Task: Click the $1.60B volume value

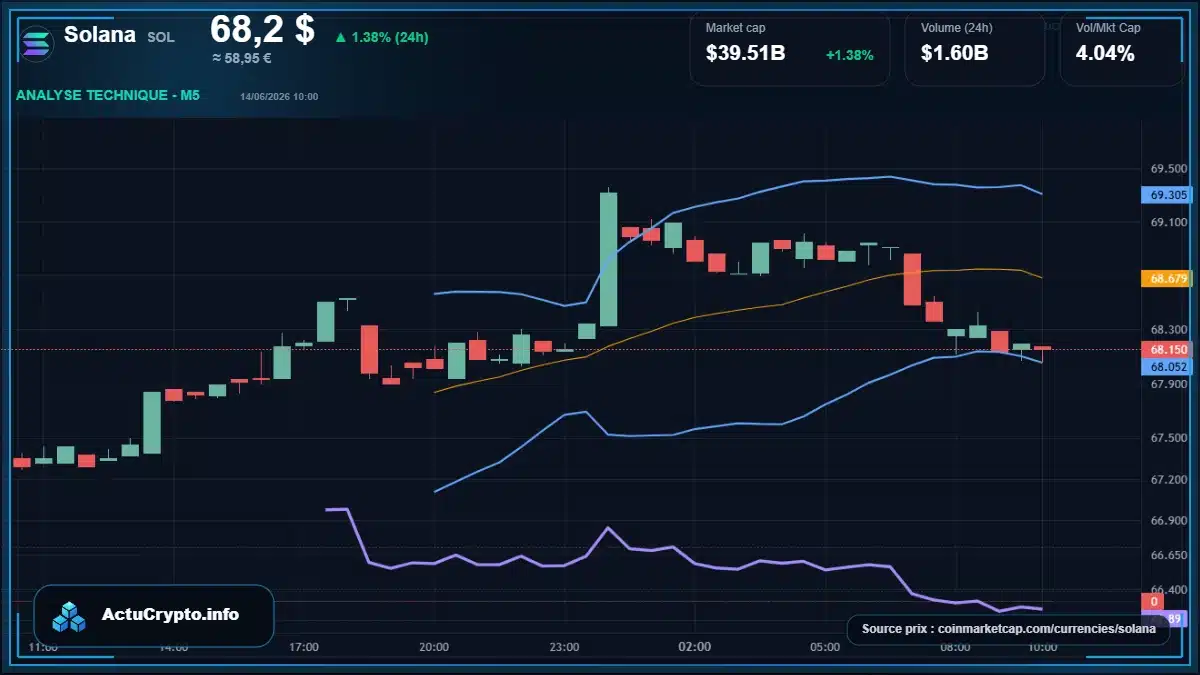Action: (954, 54)
